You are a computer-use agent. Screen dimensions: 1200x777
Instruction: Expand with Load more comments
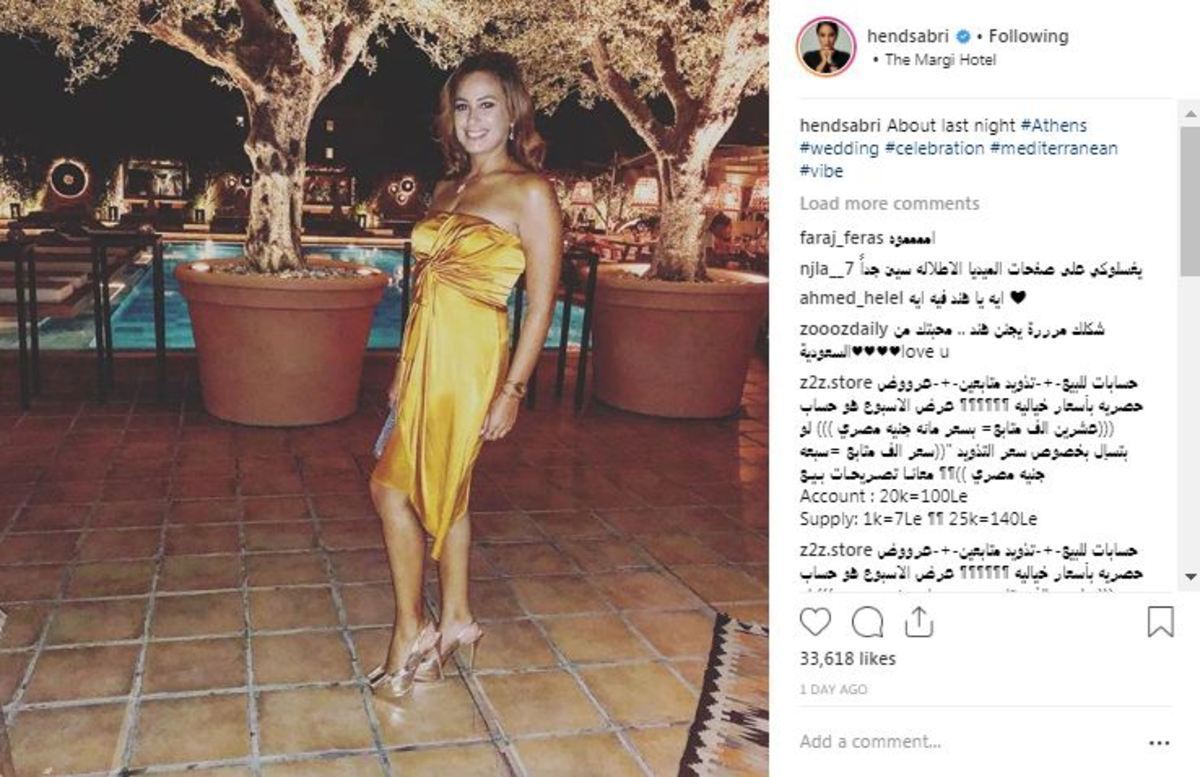889,203
